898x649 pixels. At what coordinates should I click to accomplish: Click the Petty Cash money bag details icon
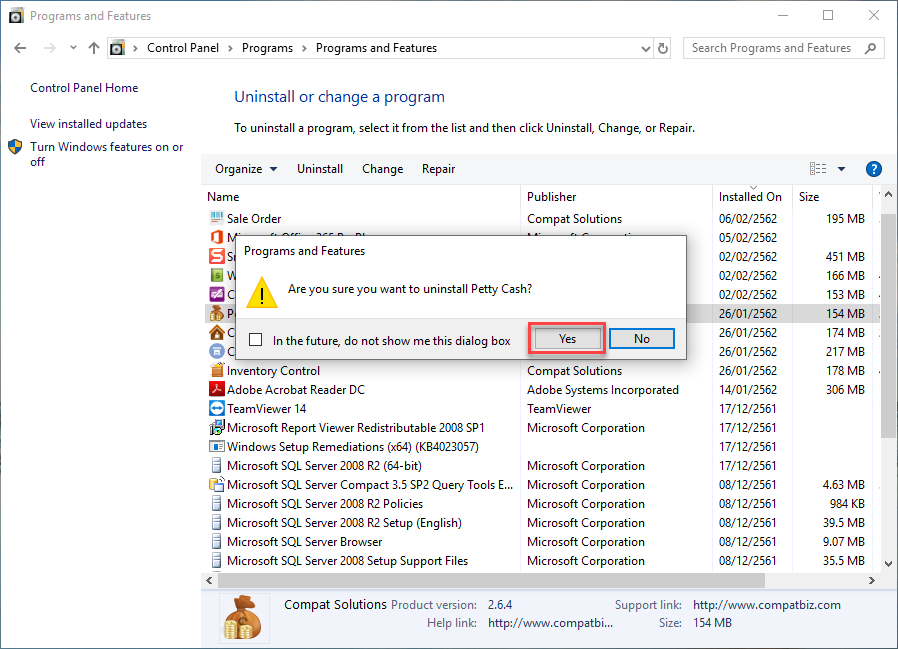coord(243,618)
